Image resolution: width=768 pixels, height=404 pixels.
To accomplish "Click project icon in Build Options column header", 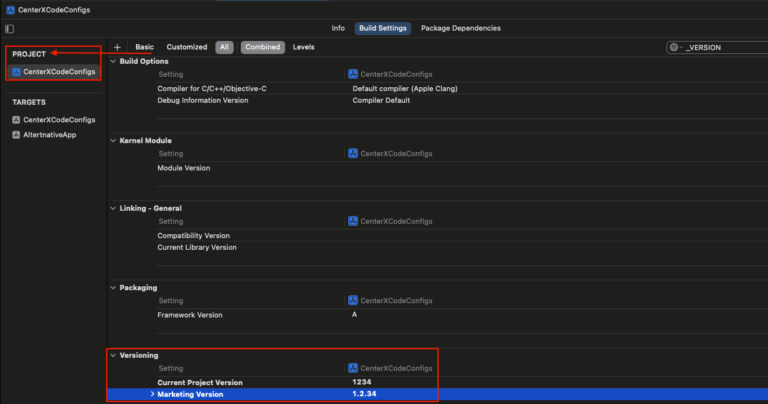I will coord(353,74).
